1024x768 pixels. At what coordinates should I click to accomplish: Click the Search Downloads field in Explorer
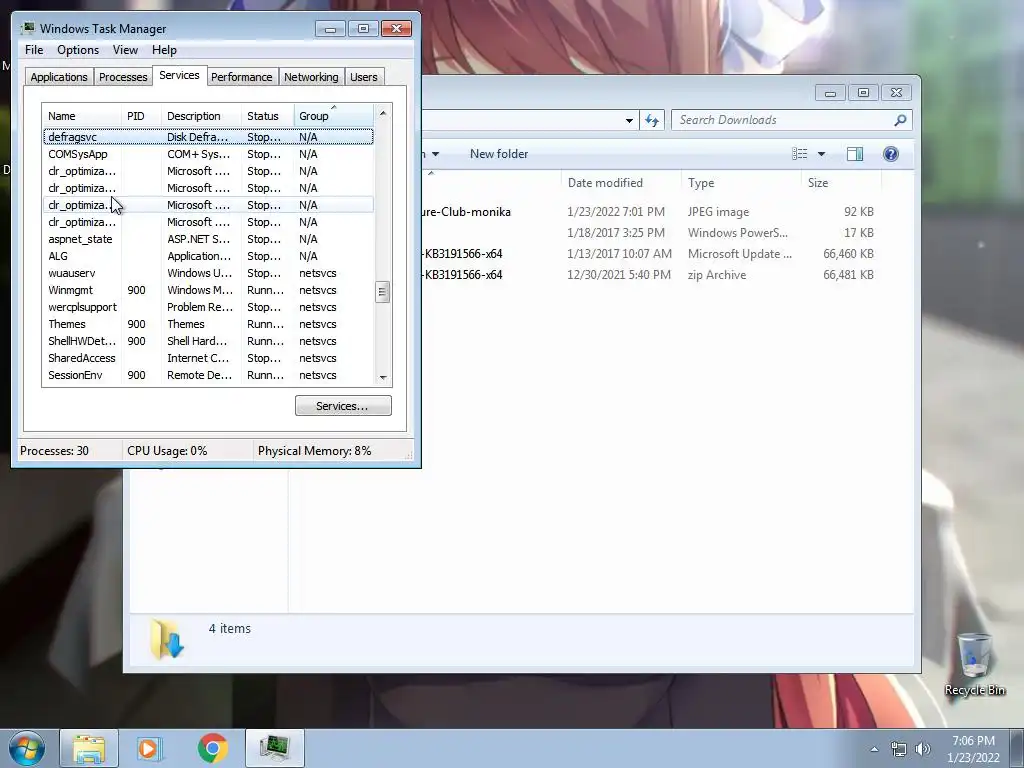(784, 120)
